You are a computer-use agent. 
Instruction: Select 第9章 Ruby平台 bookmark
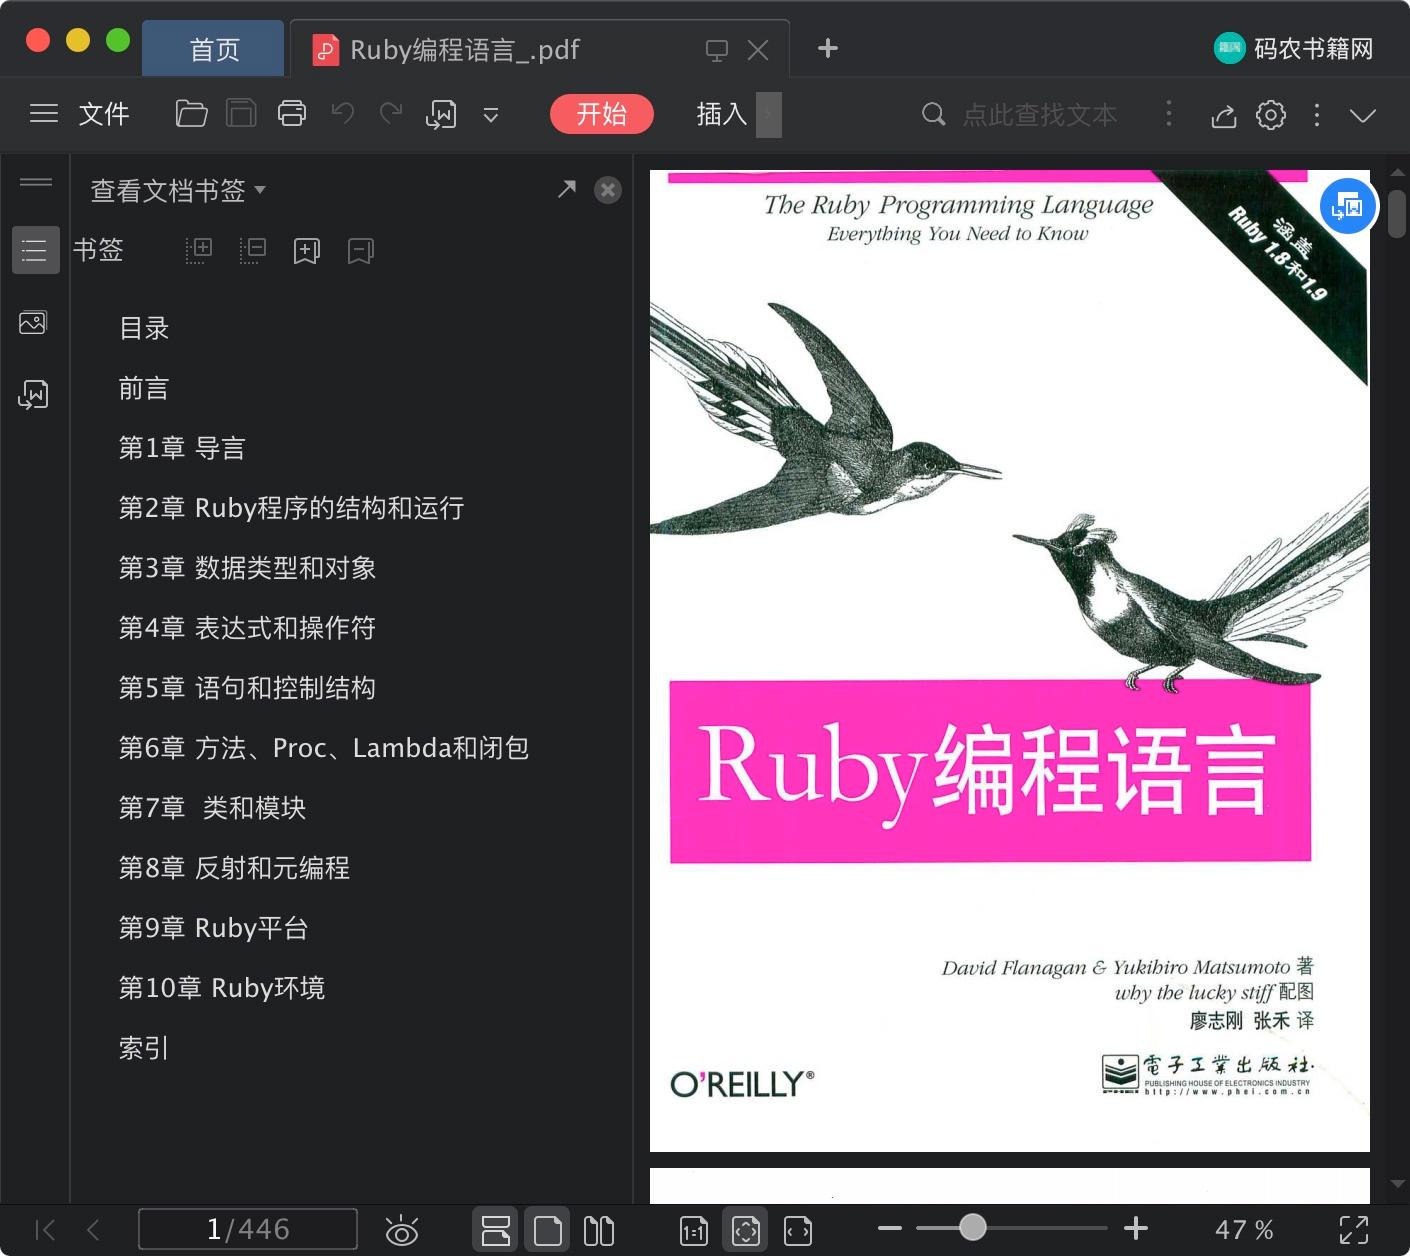click(x=213, y=928)
